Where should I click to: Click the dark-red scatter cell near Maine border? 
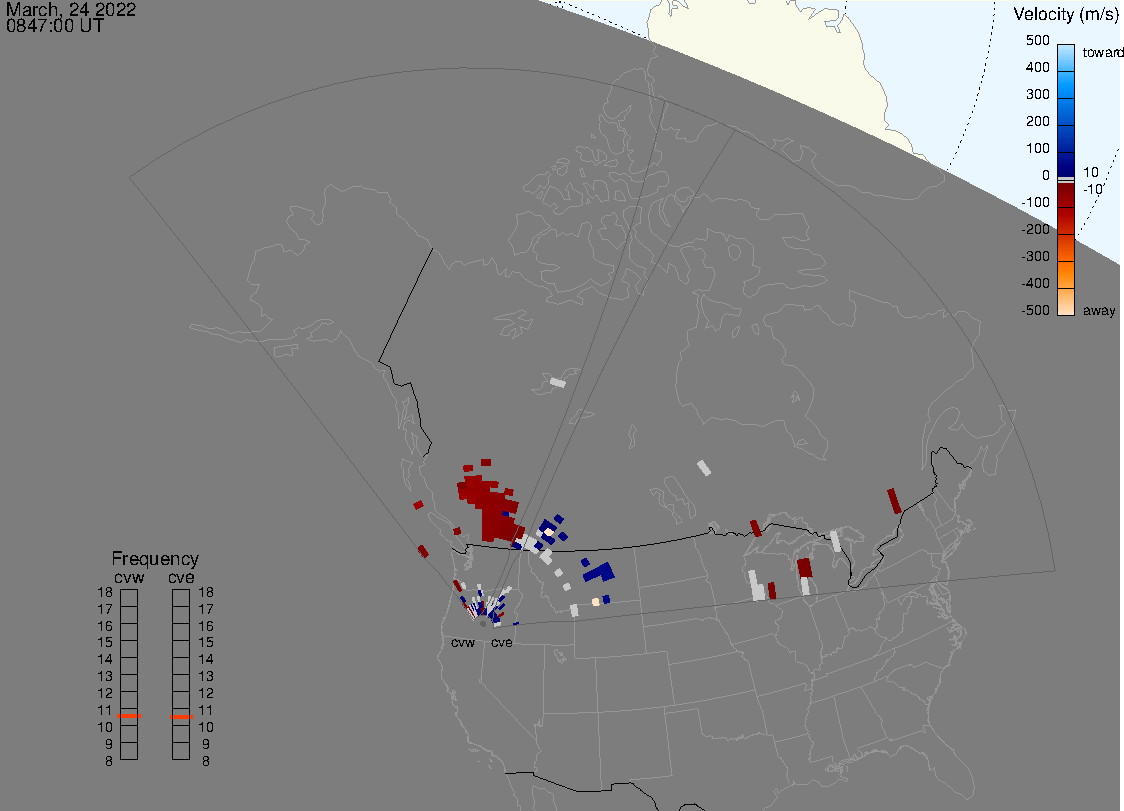click(894, 501)
